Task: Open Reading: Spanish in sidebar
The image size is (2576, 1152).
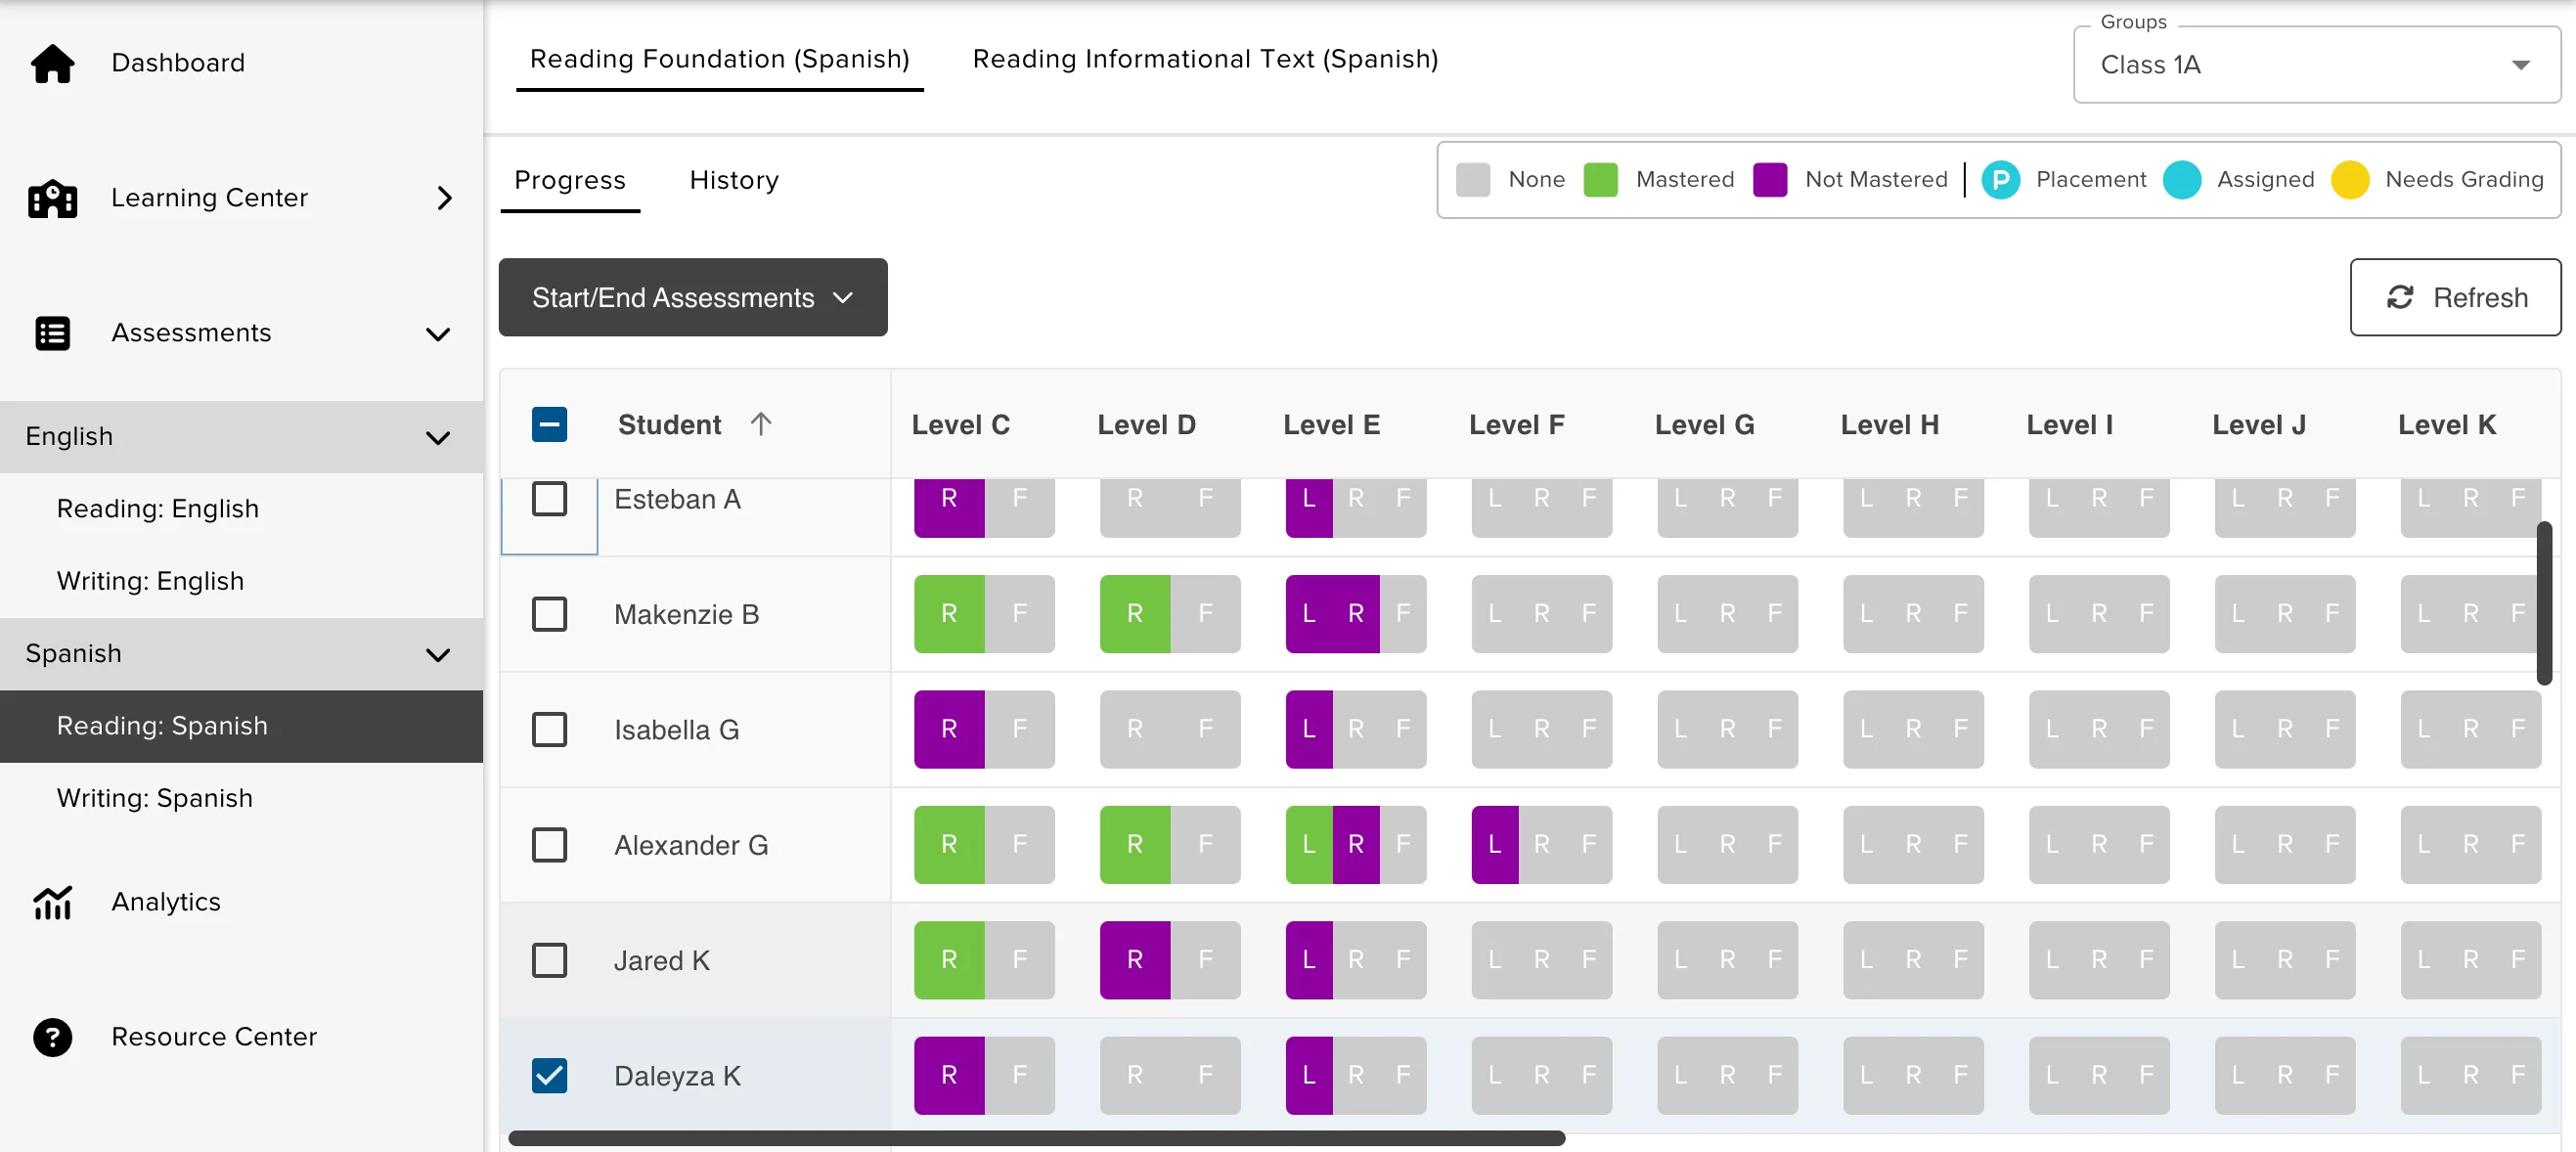Action: click(x=241, y=726)
